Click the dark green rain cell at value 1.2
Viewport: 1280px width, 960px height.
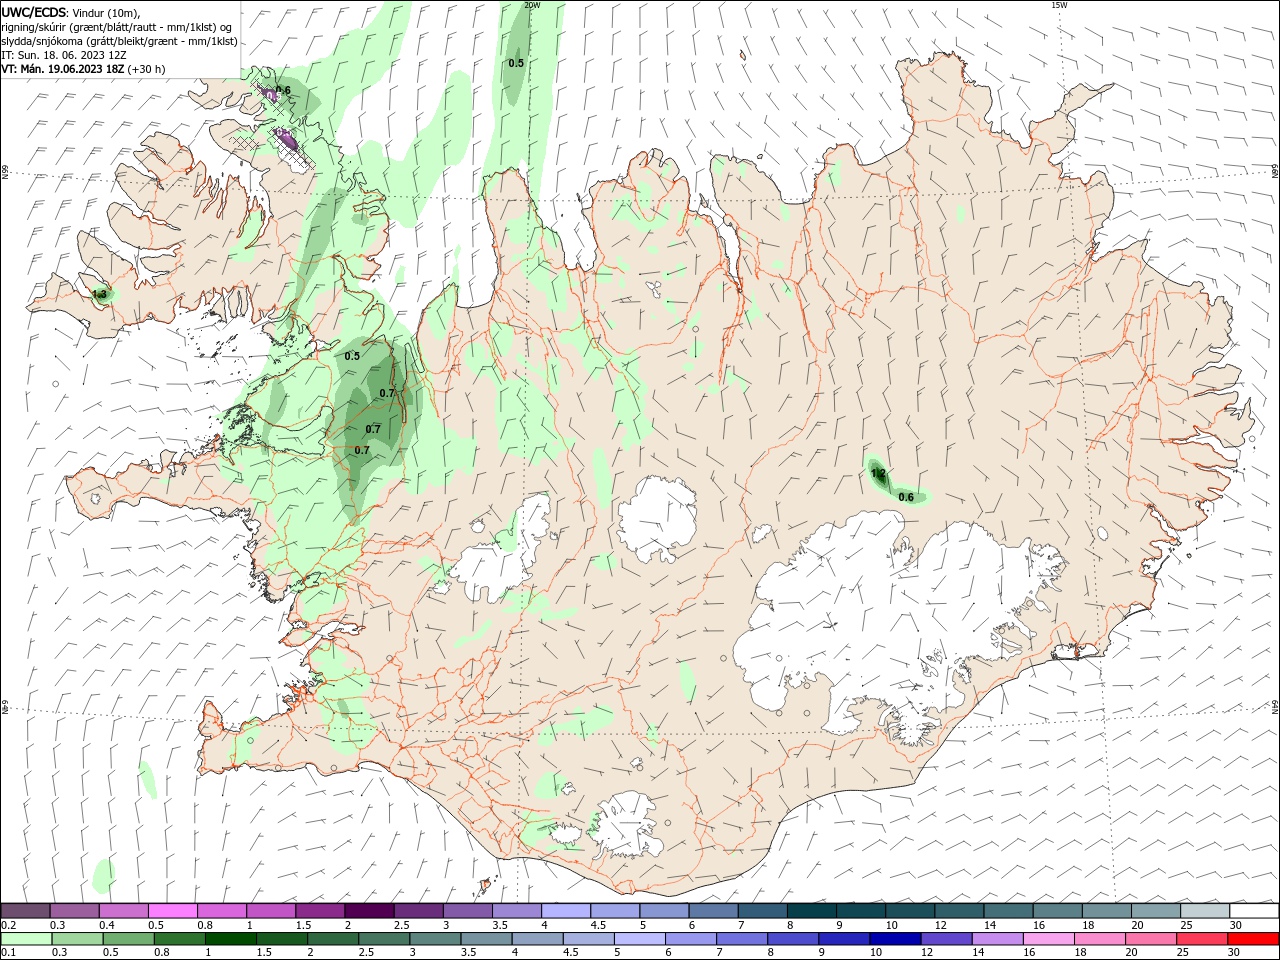[880, 476]
